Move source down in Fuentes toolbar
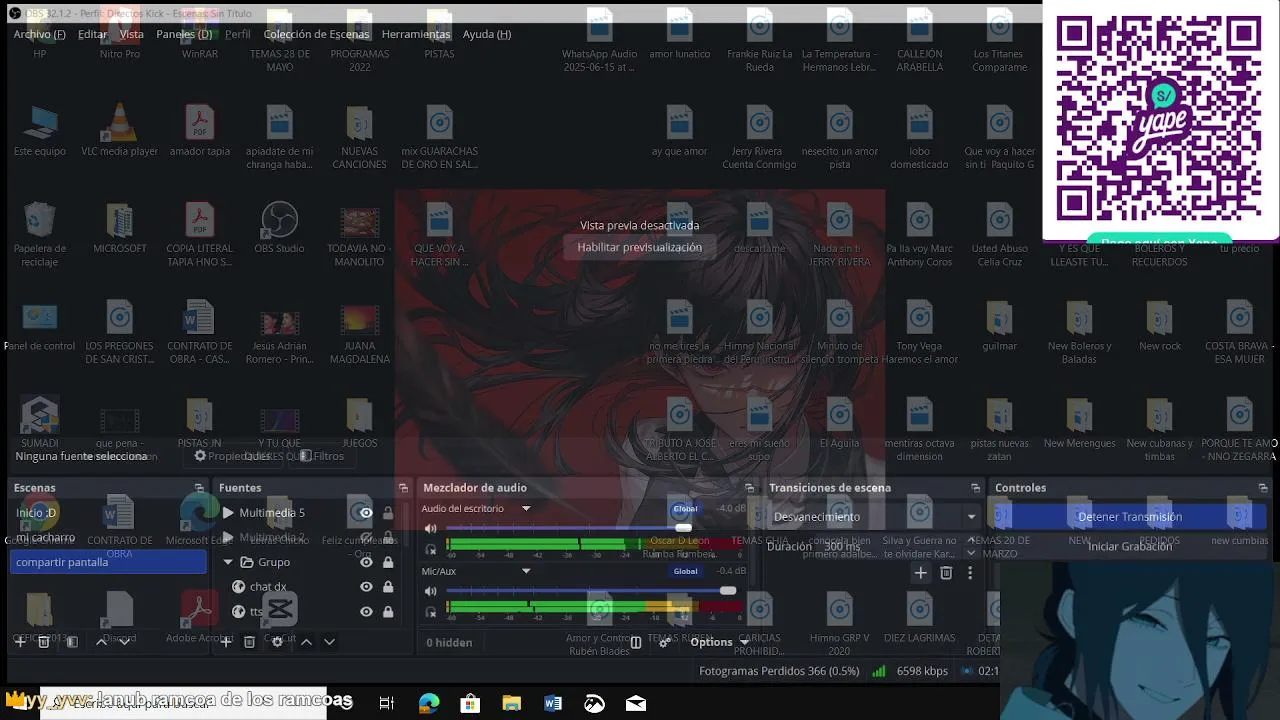This screenshot has width=1280, height=720. tap(329, 642)
